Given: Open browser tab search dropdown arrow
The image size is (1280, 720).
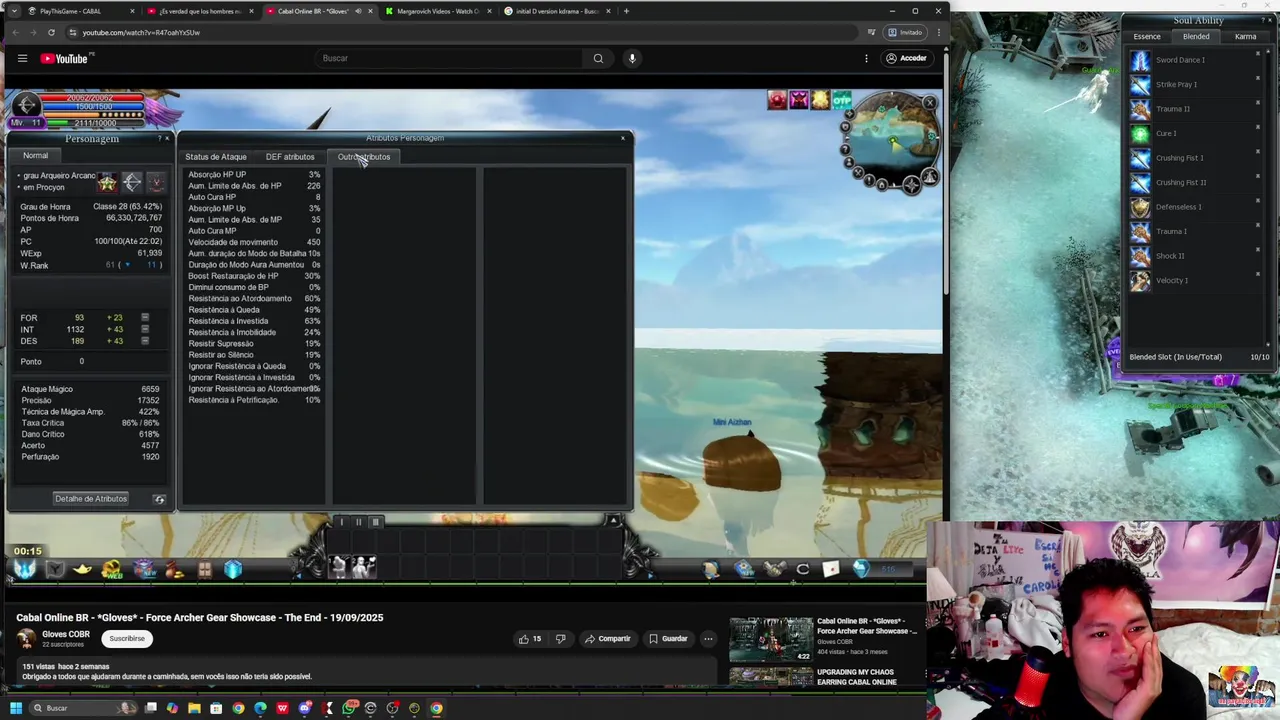Looking at the screenshot, I should (x=13, y=11).
